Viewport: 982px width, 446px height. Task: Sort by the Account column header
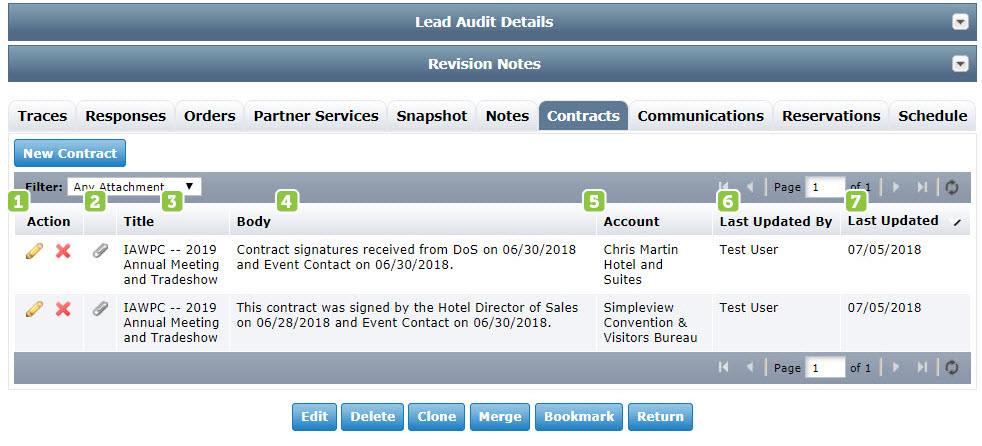[654, 221]
